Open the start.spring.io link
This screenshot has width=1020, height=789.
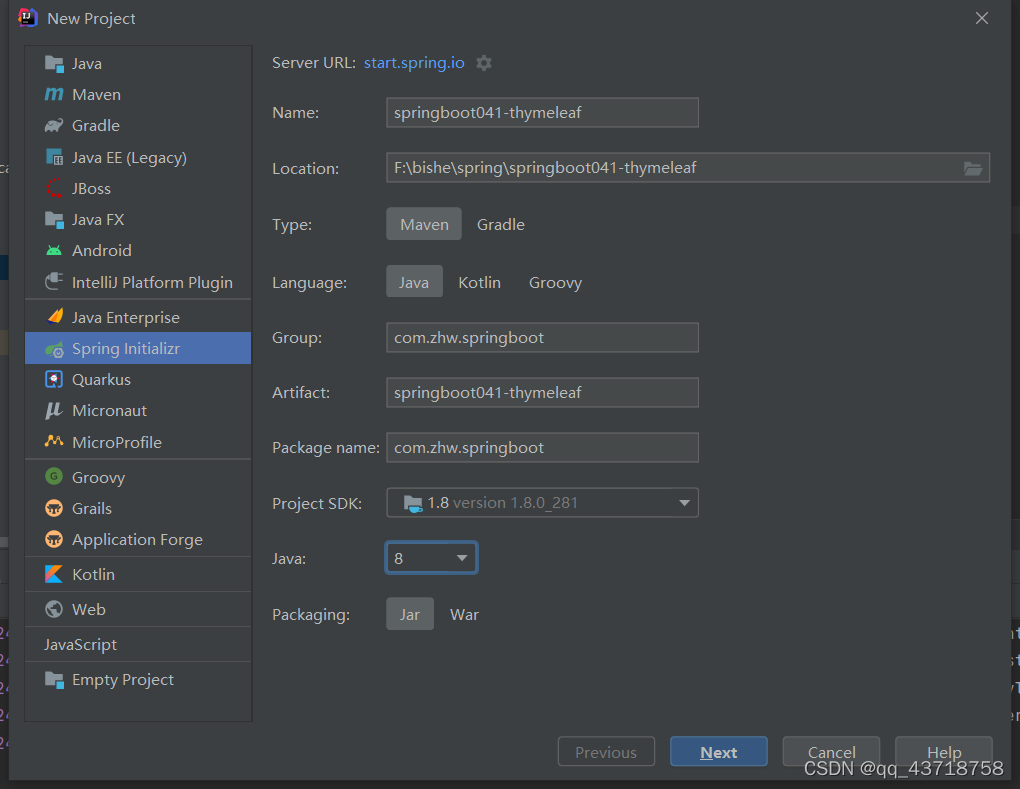414,62
